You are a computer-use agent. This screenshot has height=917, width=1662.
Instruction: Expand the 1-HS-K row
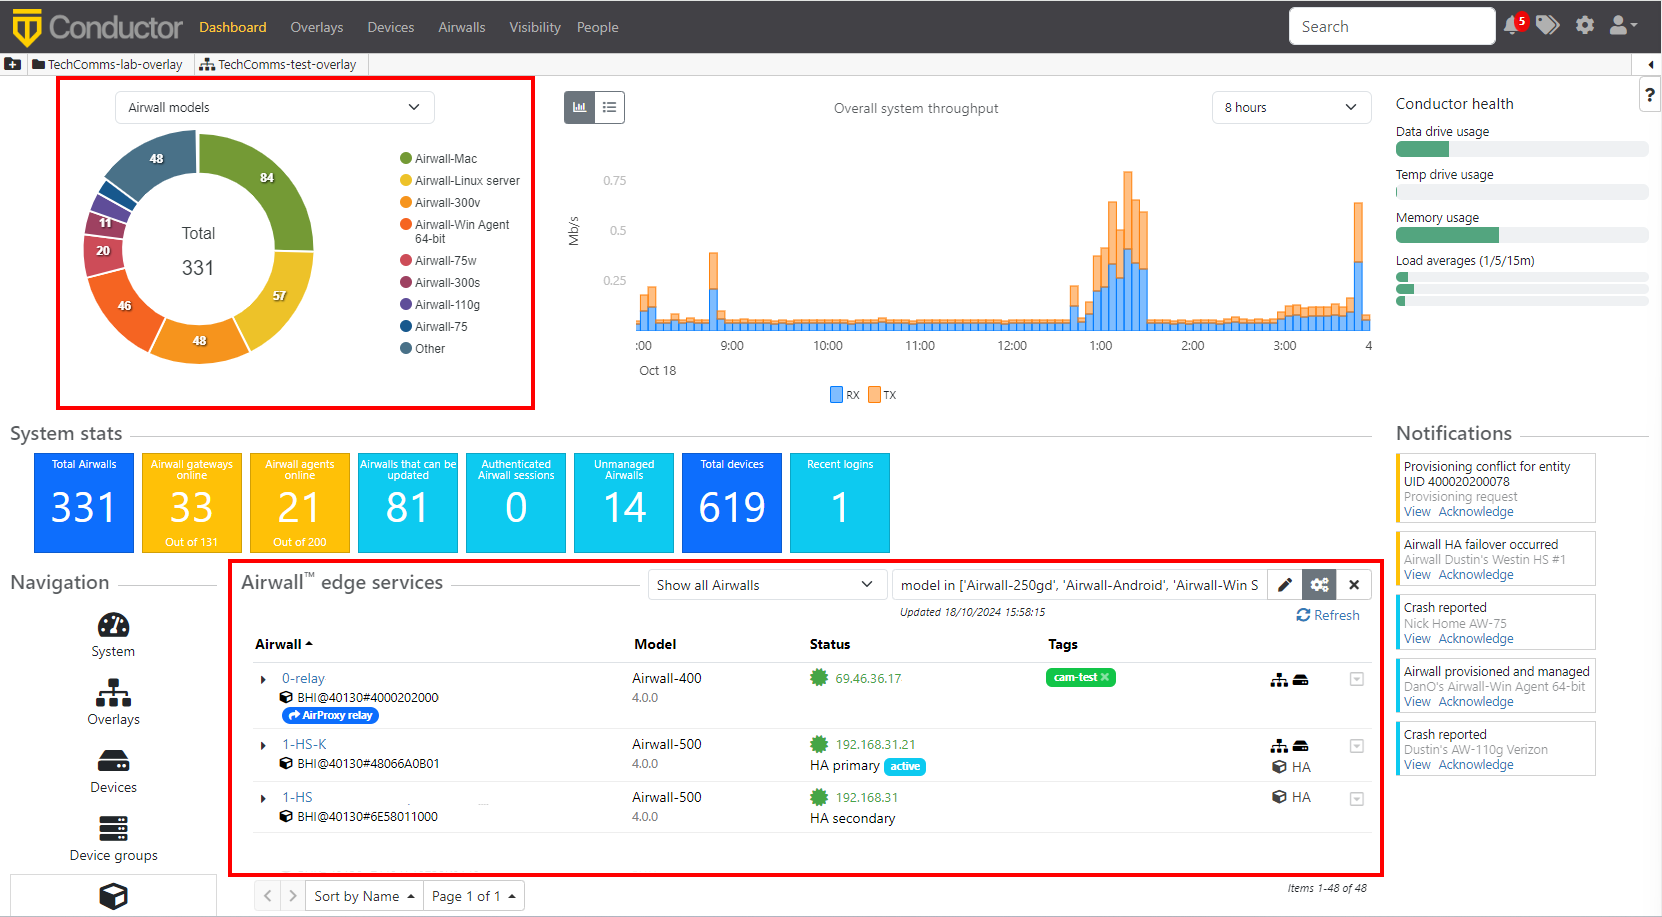coord(263,746)
